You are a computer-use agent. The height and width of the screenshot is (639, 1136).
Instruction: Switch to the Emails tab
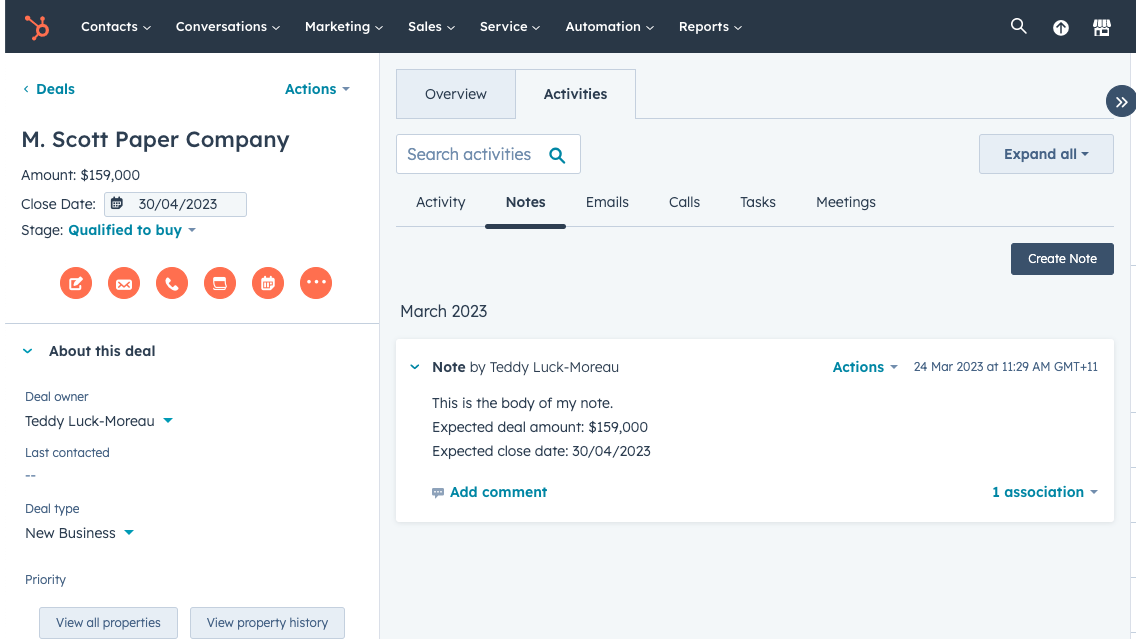click(x=607, y=202)
